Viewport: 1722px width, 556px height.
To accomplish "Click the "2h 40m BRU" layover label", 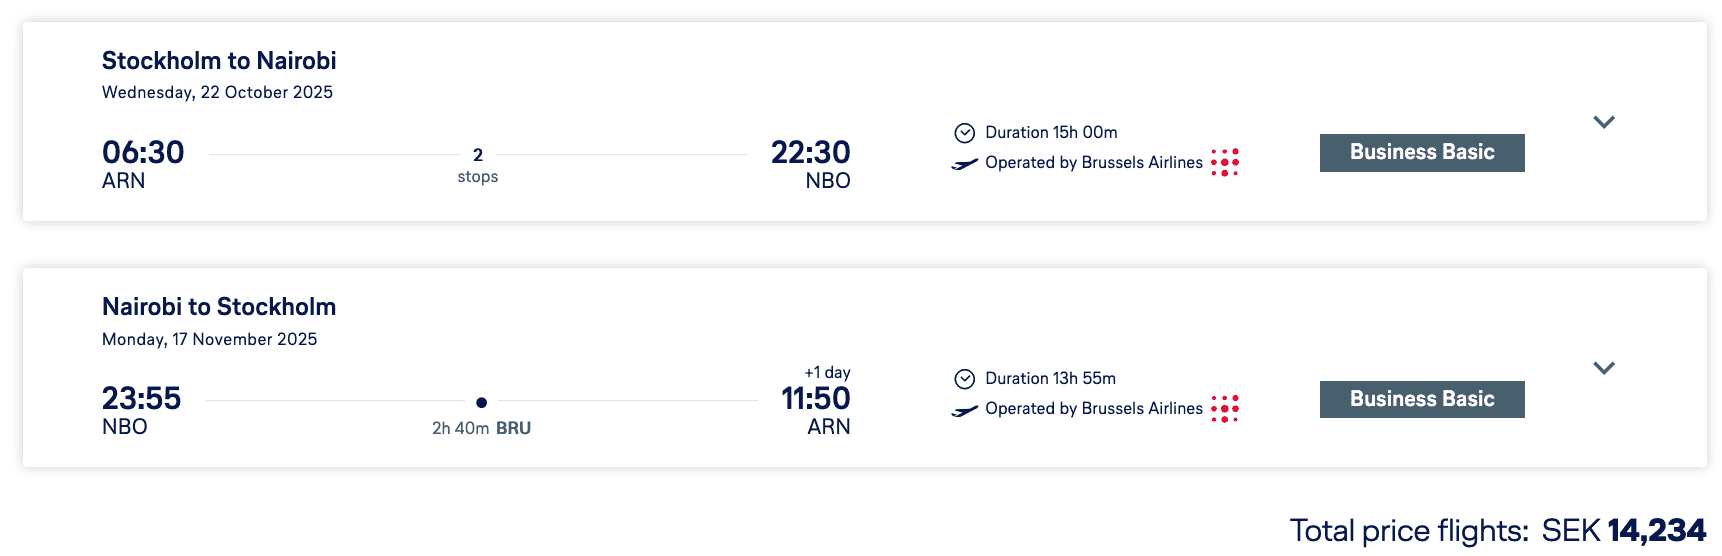I will coord(481,428).
